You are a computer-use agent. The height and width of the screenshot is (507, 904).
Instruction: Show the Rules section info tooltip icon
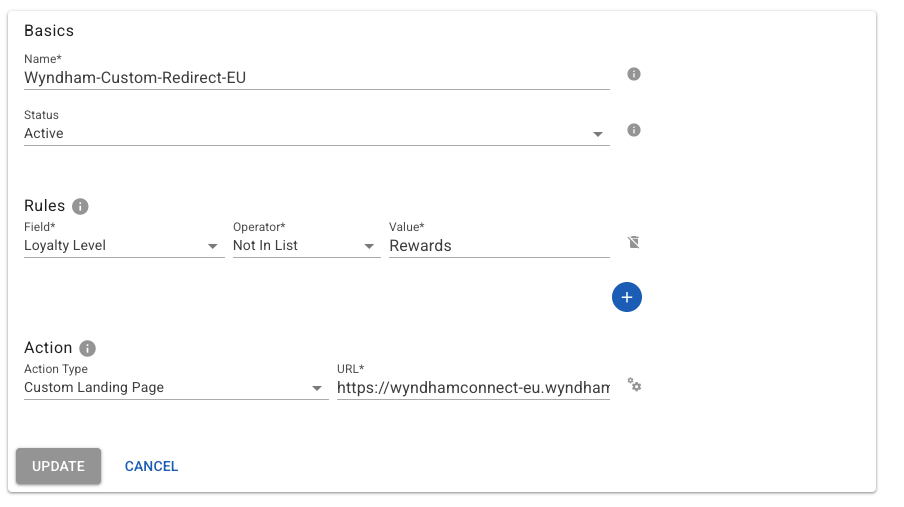click(x=80, y=206)
